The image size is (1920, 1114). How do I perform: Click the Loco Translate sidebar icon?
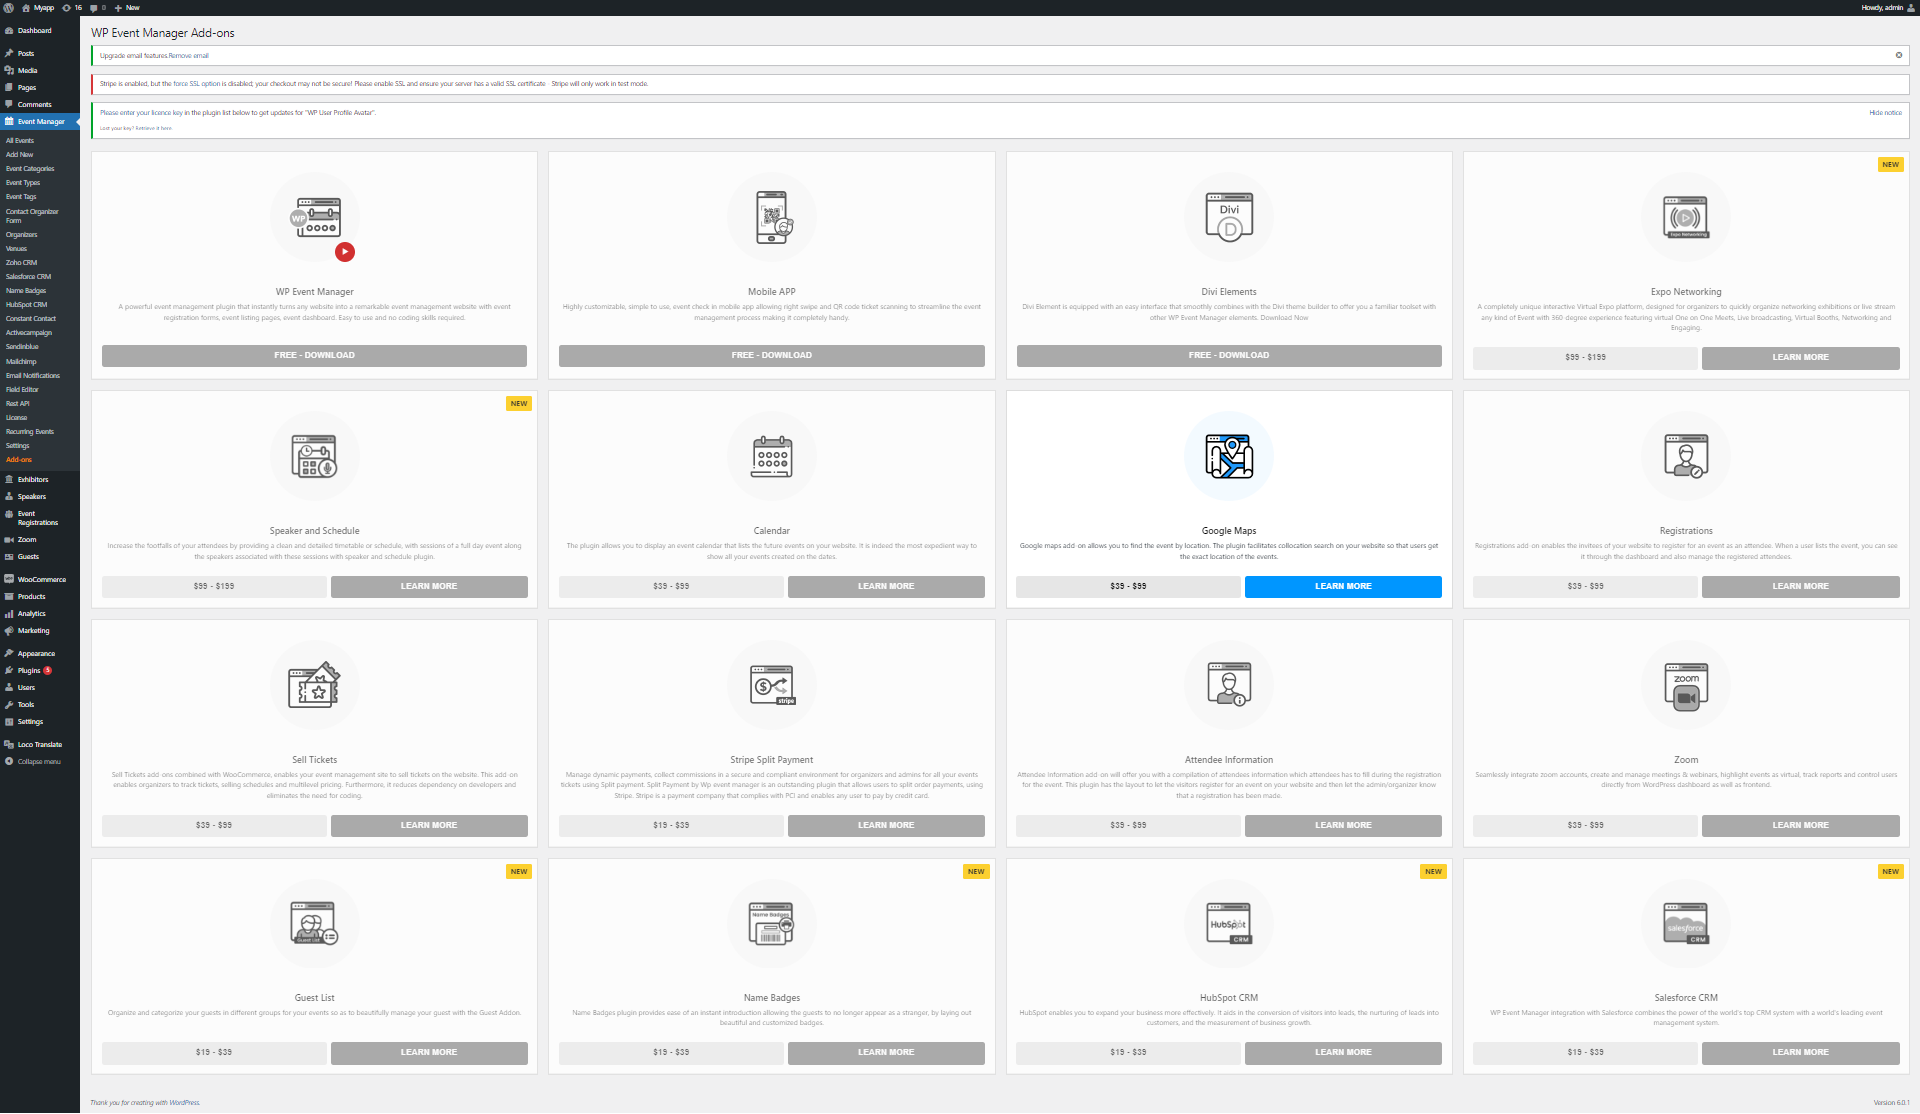click(x=8, y=744)
